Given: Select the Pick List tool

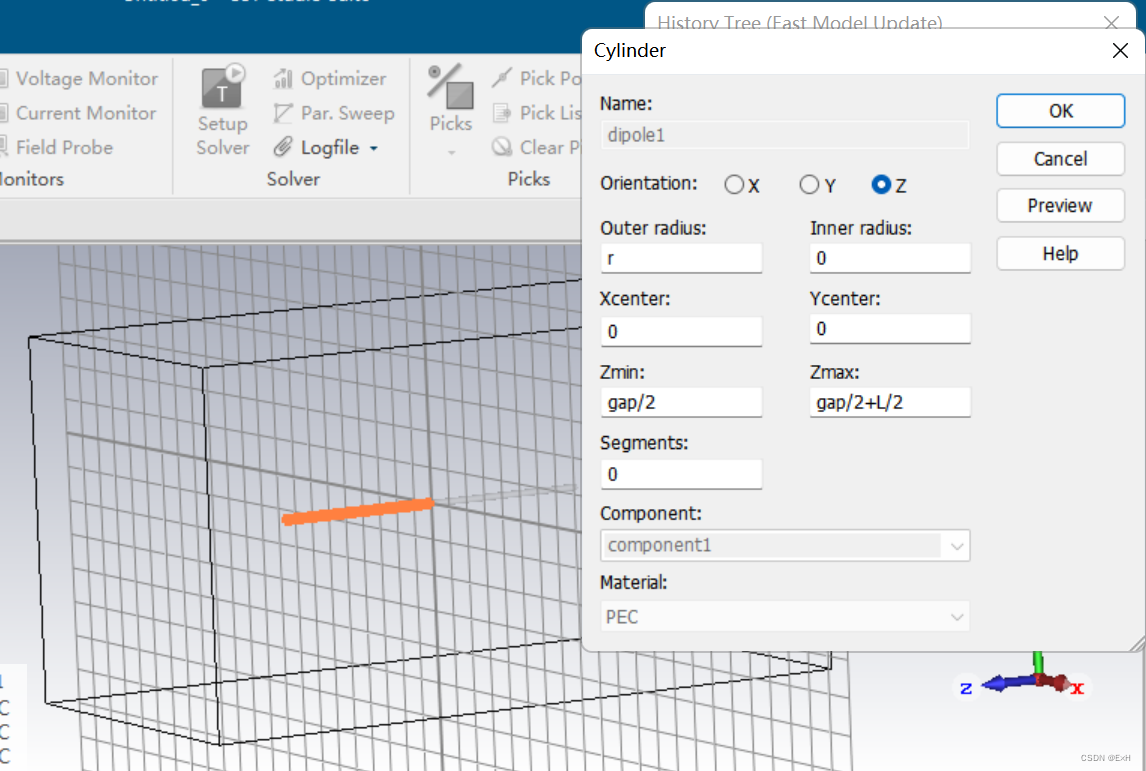Looking at the screenshot, I should 537,113.
